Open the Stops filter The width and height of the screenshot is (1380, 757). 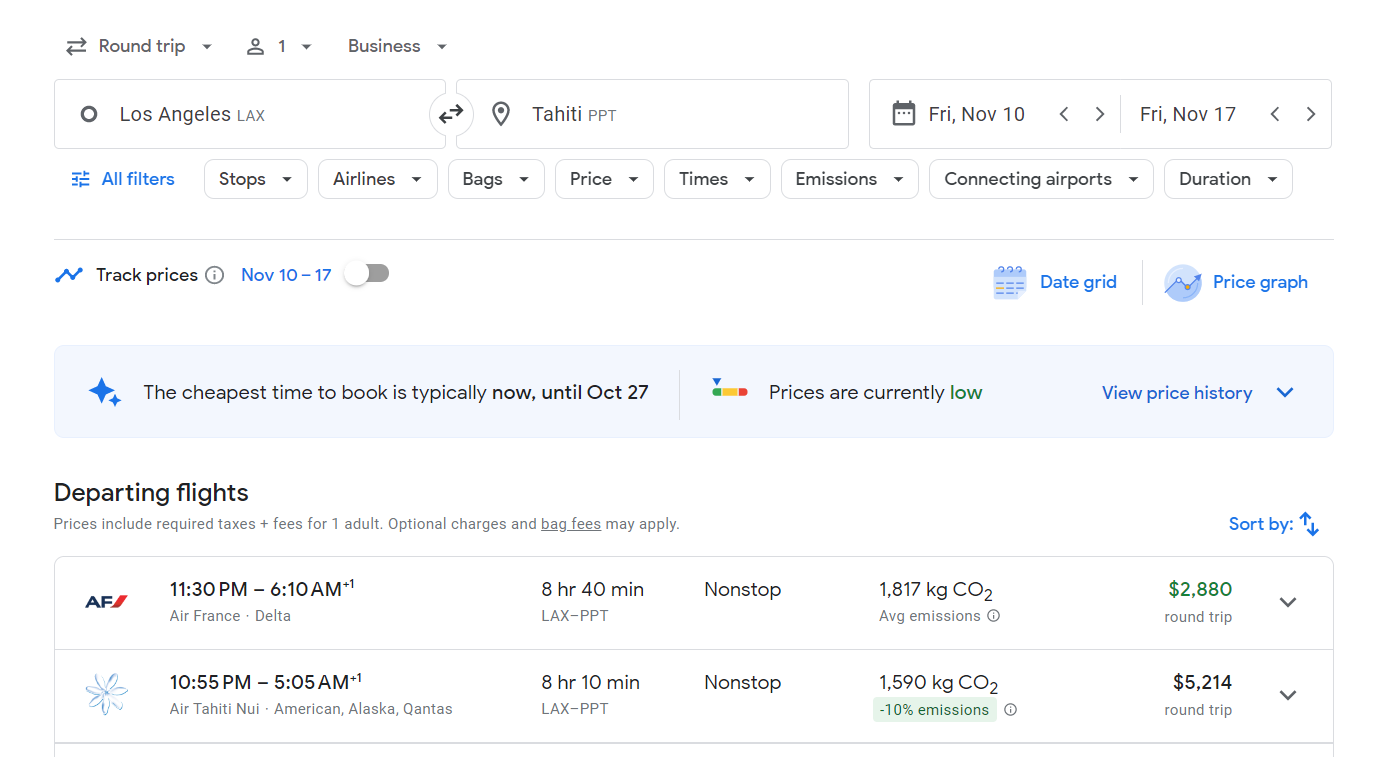pos(255,179)
